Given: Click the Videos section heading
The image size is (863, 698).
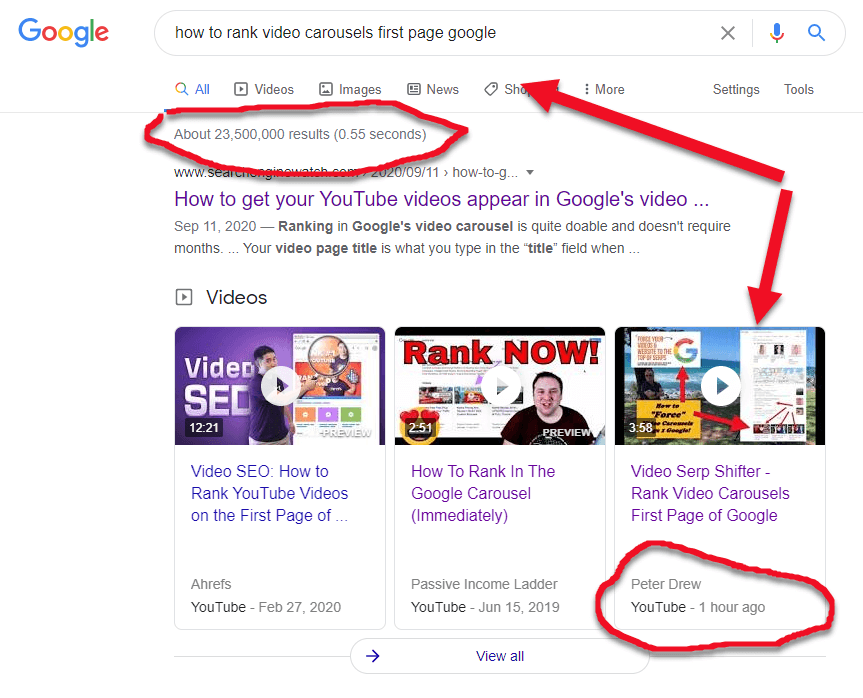Looking at the screenshot, I should click(x=237, y=297).
